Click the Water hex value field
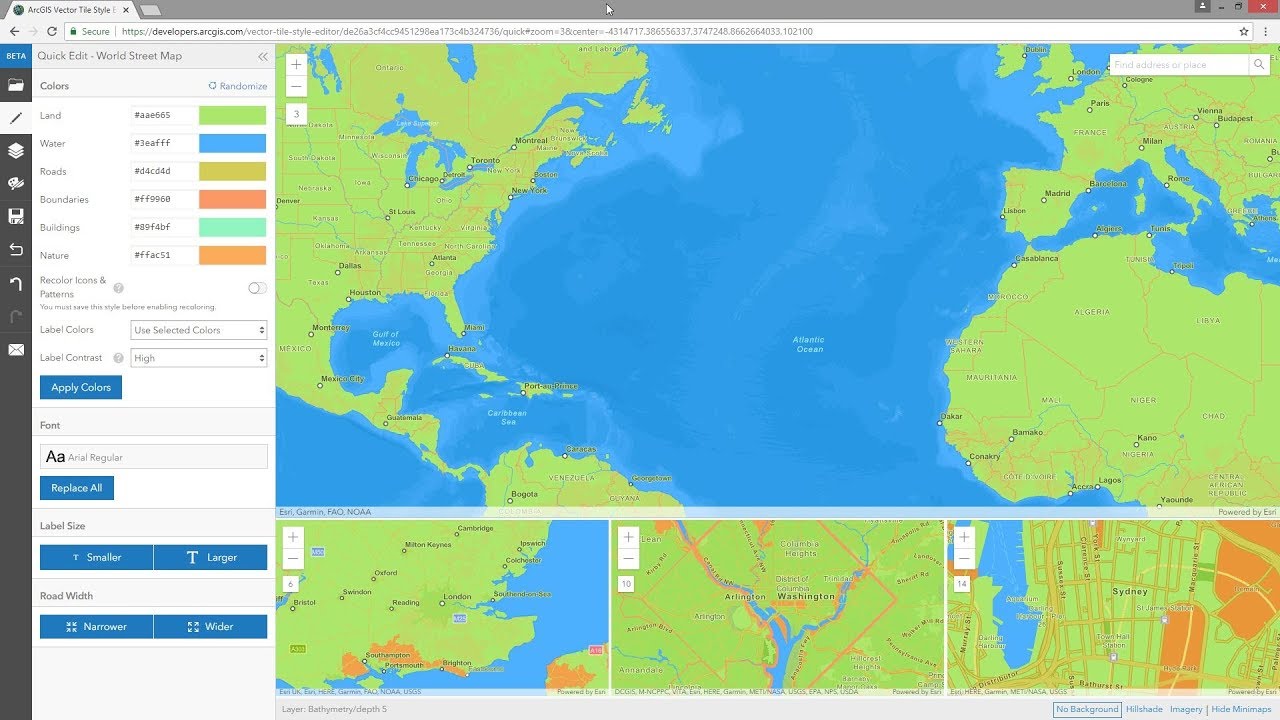The width and height of the screenshot is (1280, 720). tap(164, 144)
